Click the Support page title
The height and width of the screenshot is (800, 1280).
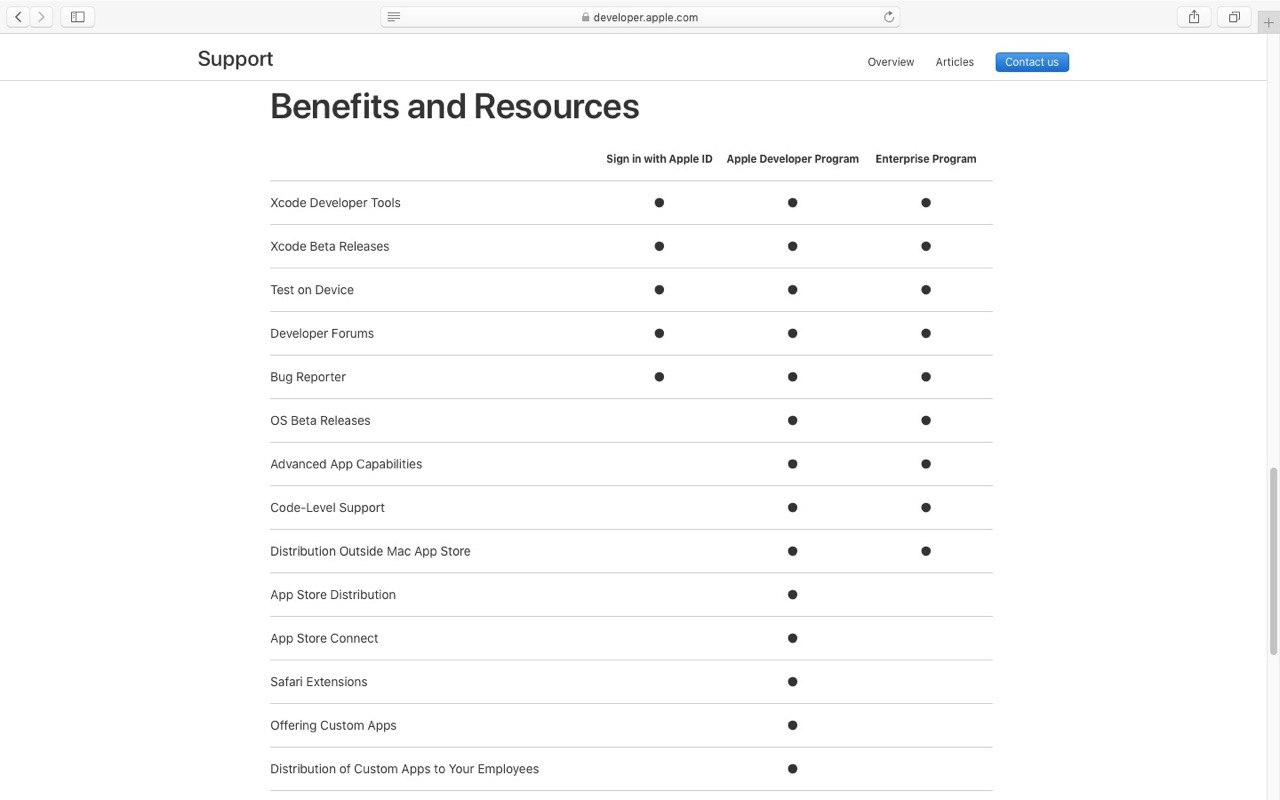pyautogui.click(x=235, y=59)
